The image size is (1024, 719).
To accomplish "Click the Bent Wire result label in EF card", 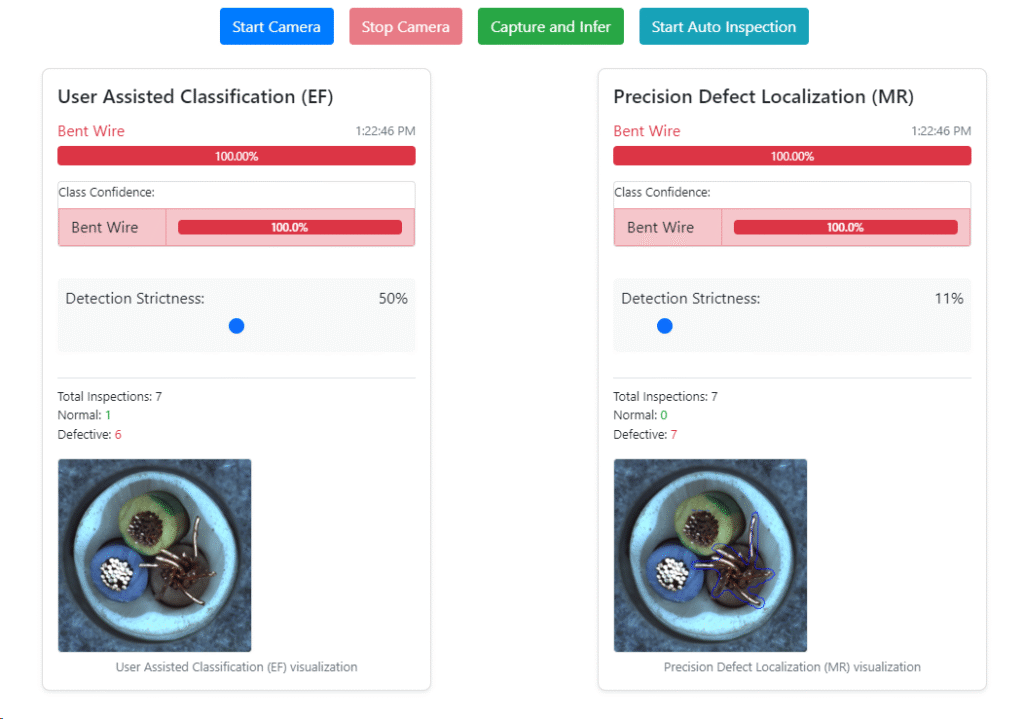I will click(x=91, y=131).
